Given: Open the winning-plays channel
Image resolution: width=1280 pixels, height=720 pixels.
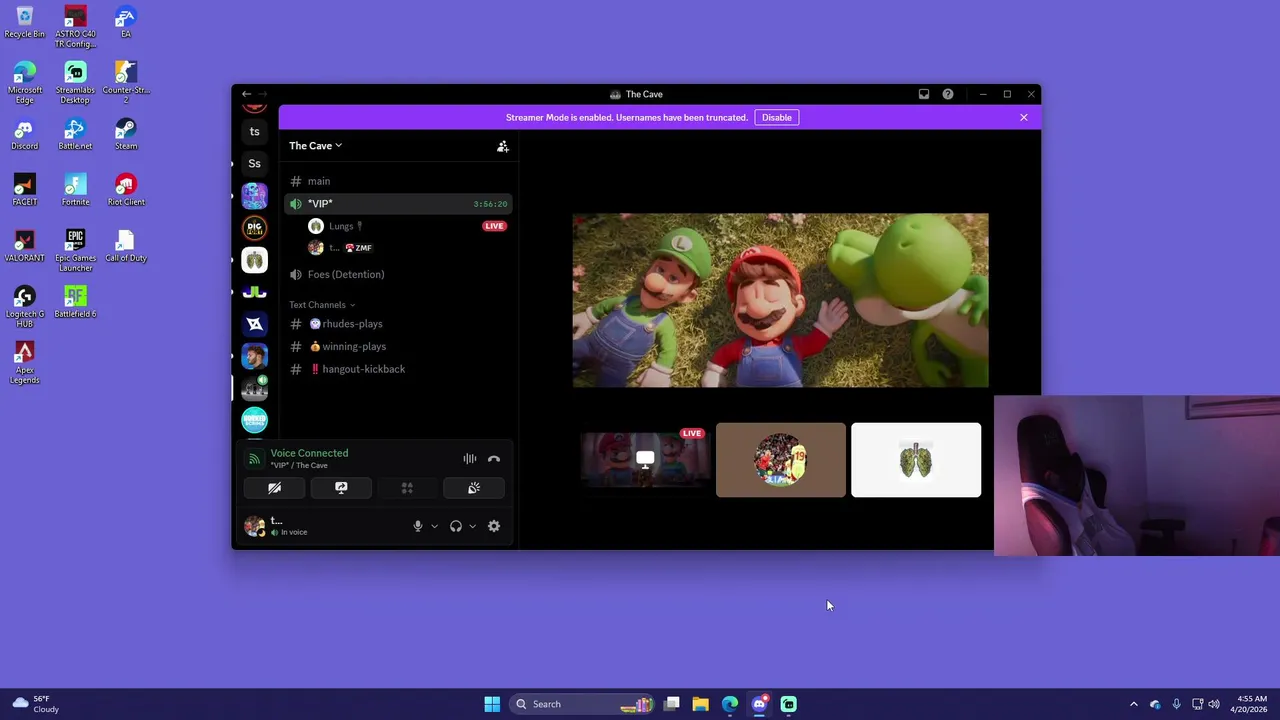Looking at the screenshot, I should point(398,346).
